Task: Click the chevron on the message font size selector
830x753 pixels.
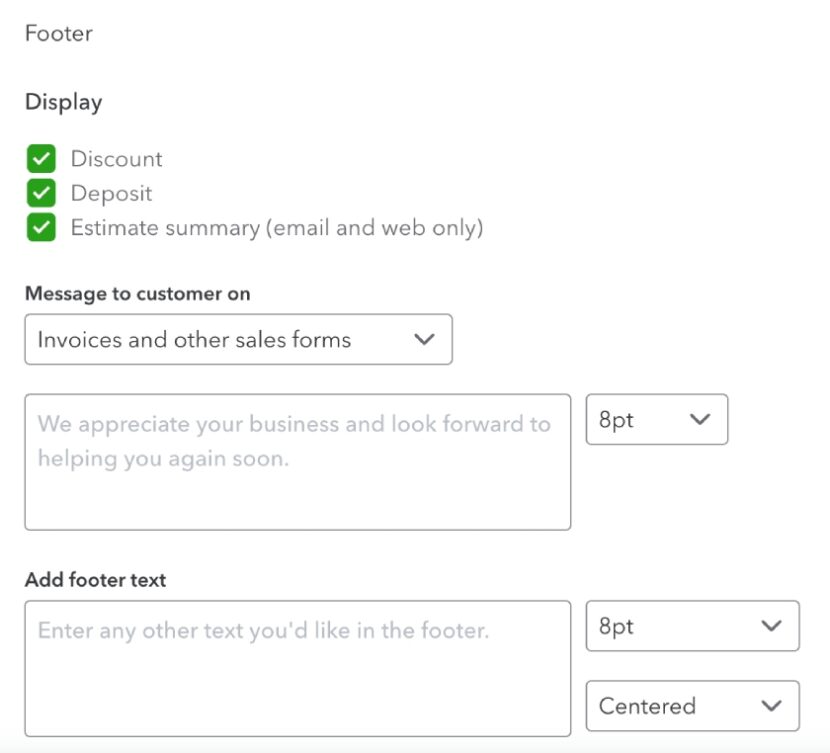Action: point(700,420)
